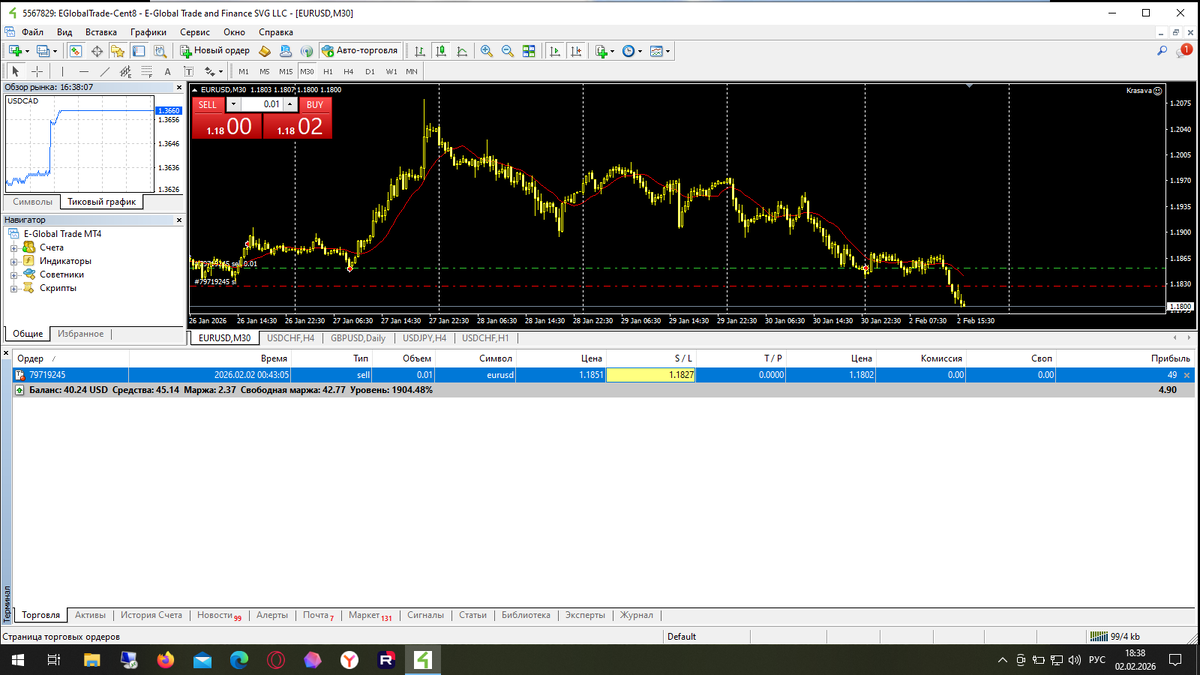The height and width of the screenshot is (675, 1200).
Task: Open the Графики menu
Action: click(148, 32)
